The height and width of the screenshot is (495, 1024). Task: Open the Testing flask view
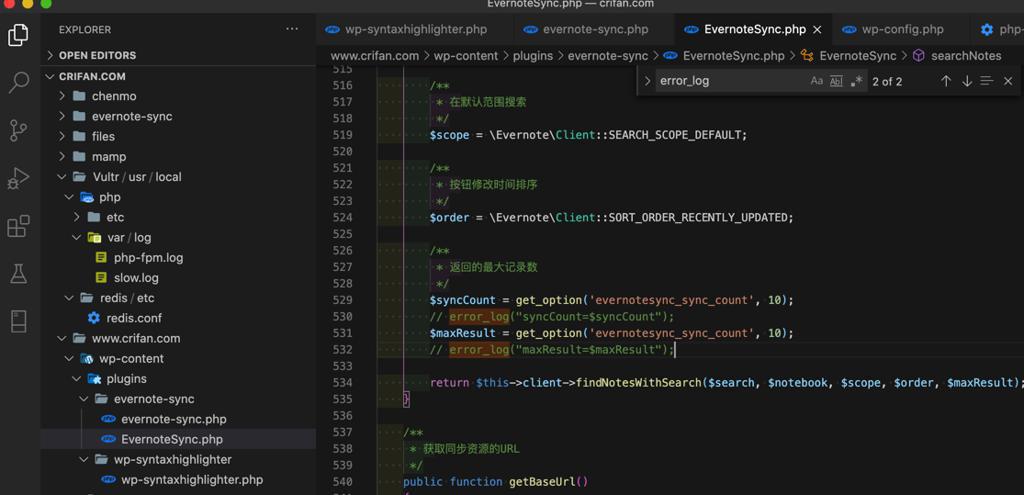click(x=18, y=274)
